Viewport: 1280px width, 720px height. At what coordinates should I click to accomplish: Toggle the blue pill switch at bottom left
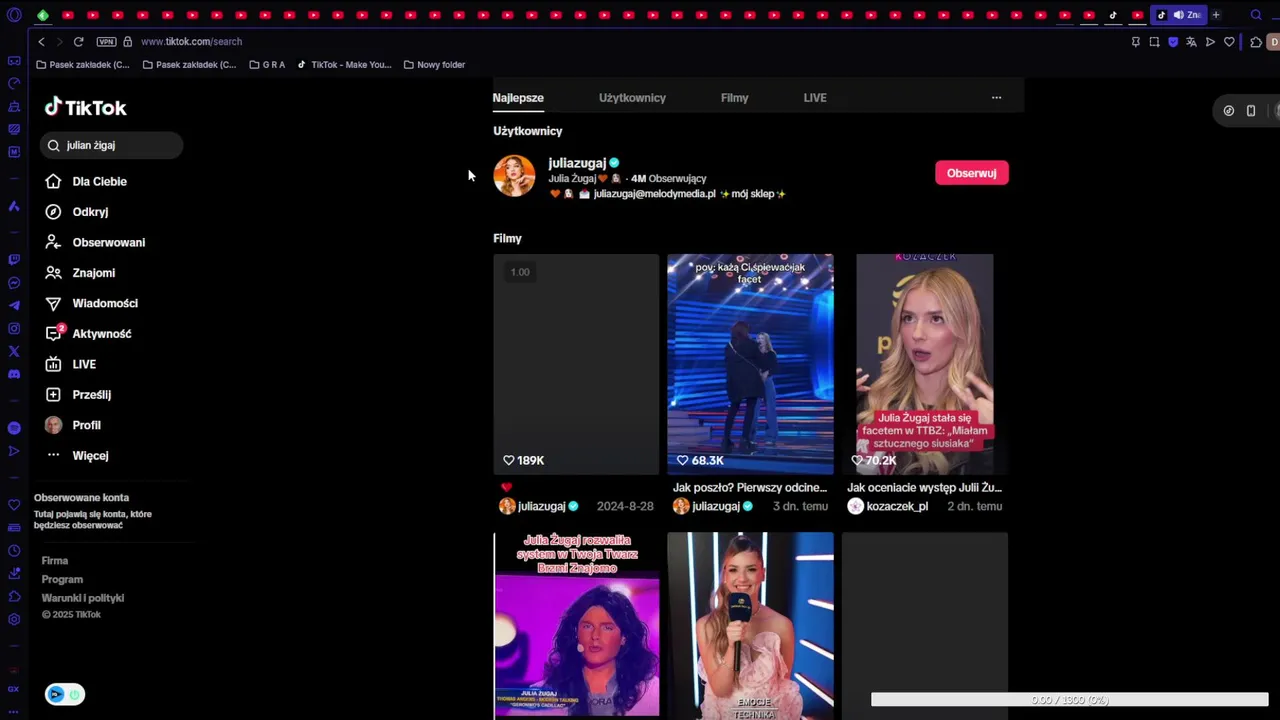(65, 694)
